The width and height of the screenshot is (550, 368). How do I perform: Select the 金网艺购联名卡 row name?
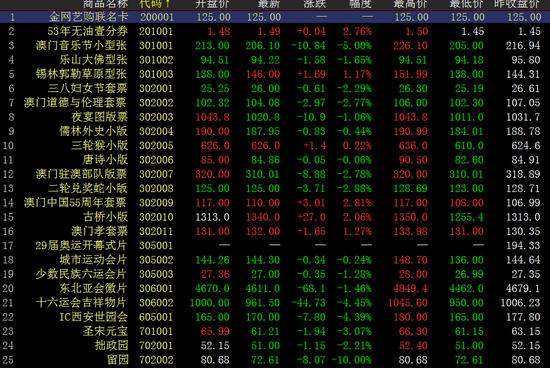pyautogui.click(x=88, y=17)
